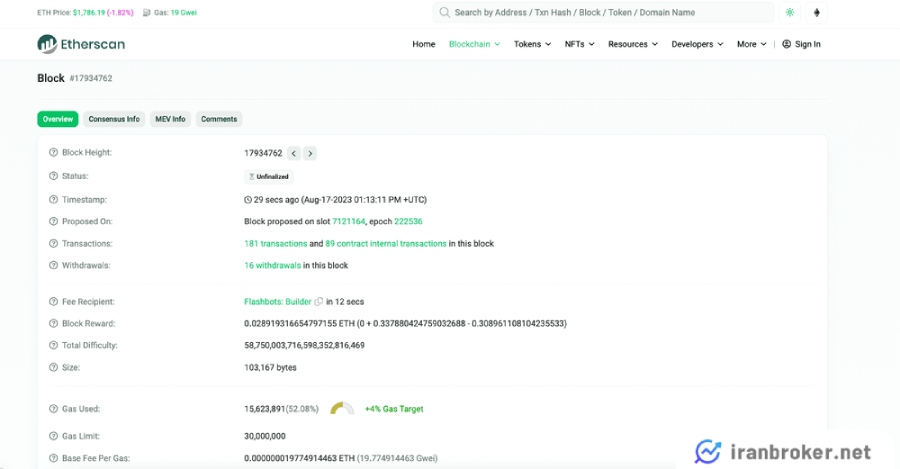Click help icon beside Gas Limit

53,436
